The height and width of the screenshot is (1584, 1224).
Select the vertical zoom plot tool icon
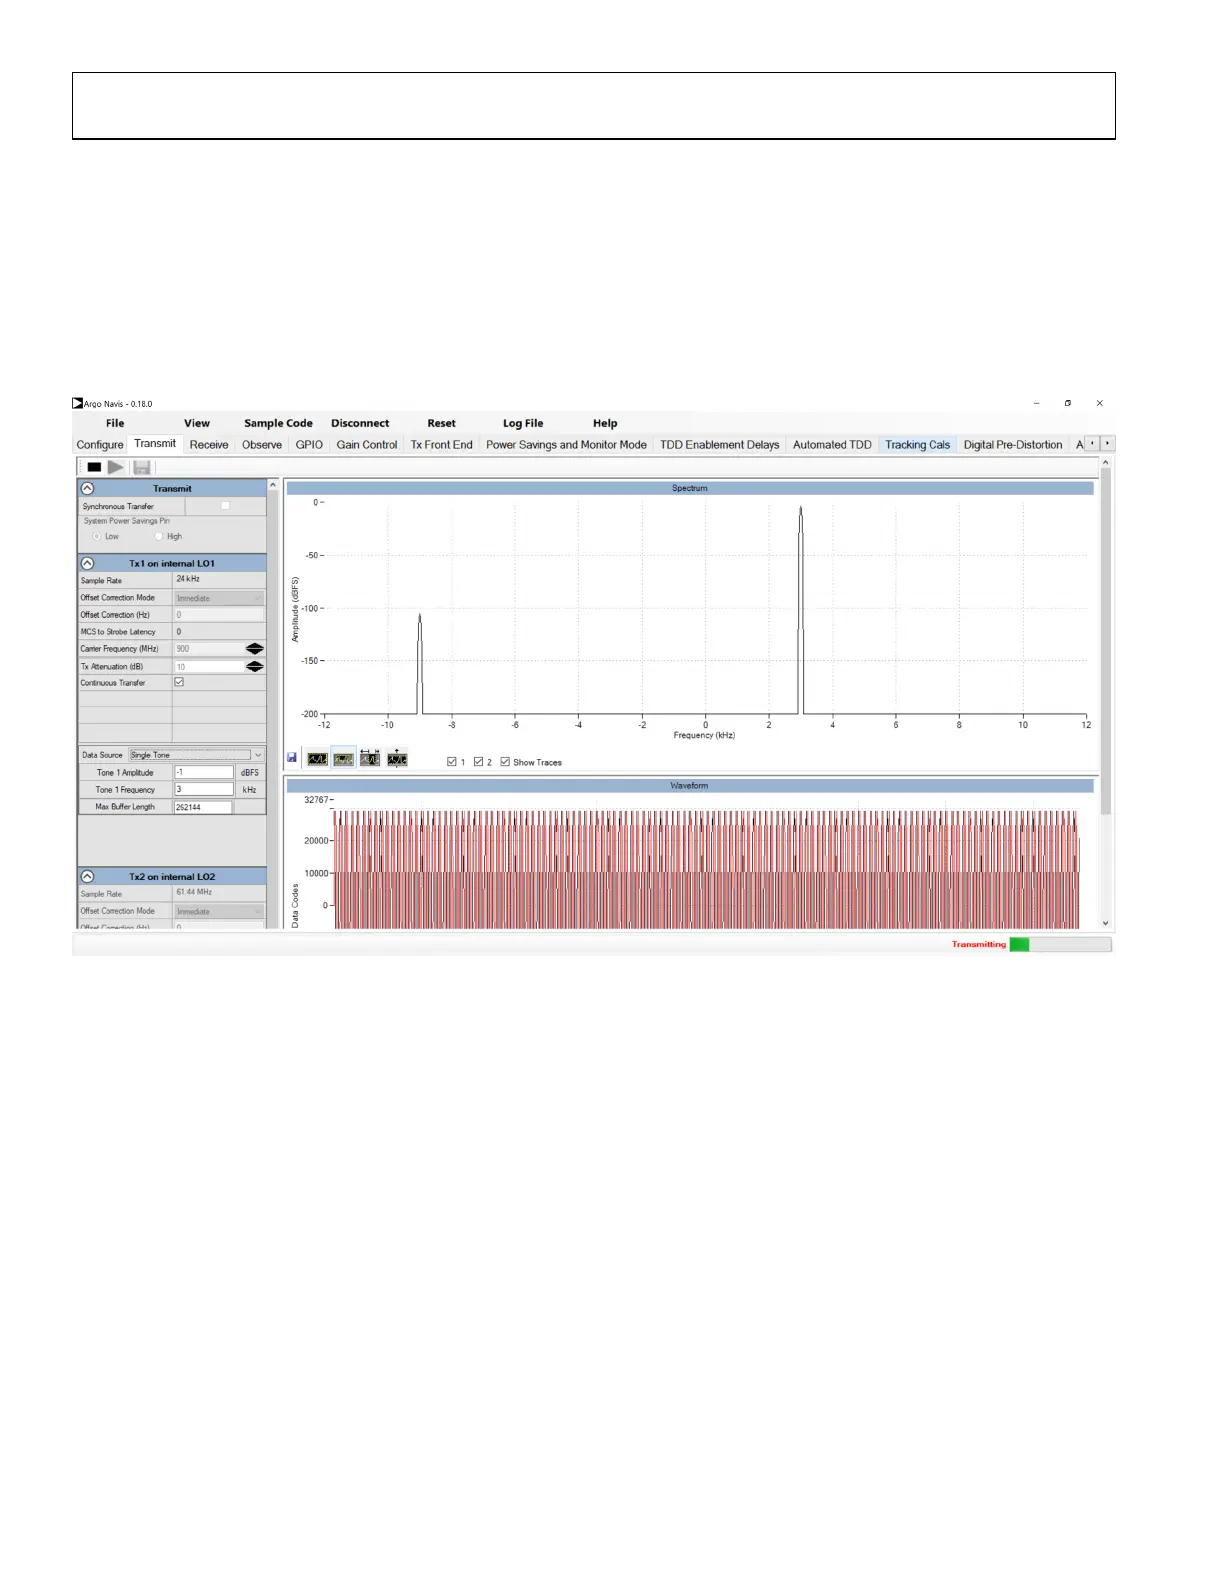(397, 758)
